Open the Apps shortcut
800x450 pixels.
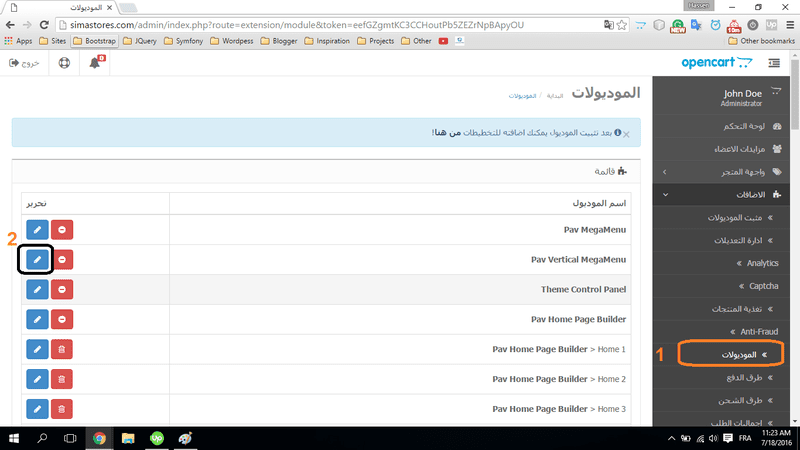18,41
